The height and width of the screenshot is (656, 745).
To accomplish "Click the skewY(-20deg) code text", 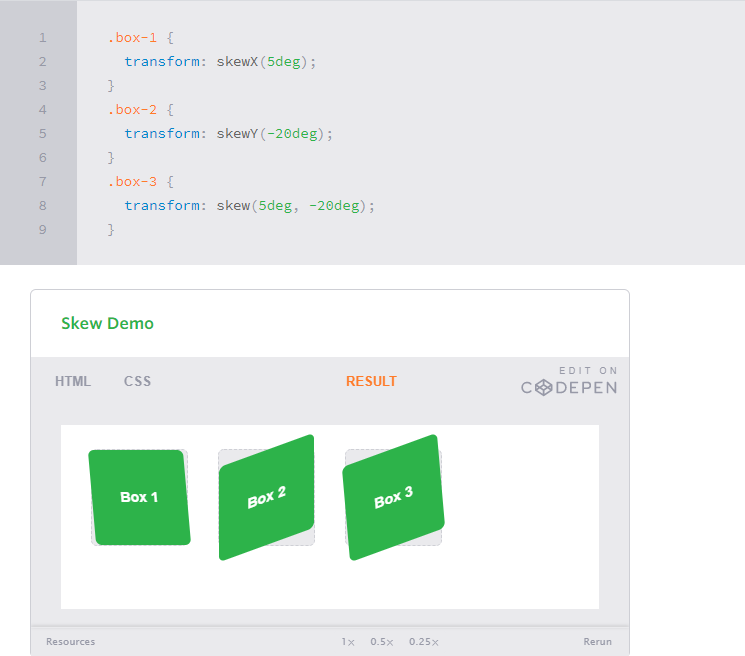I will (x=274, y=134).
